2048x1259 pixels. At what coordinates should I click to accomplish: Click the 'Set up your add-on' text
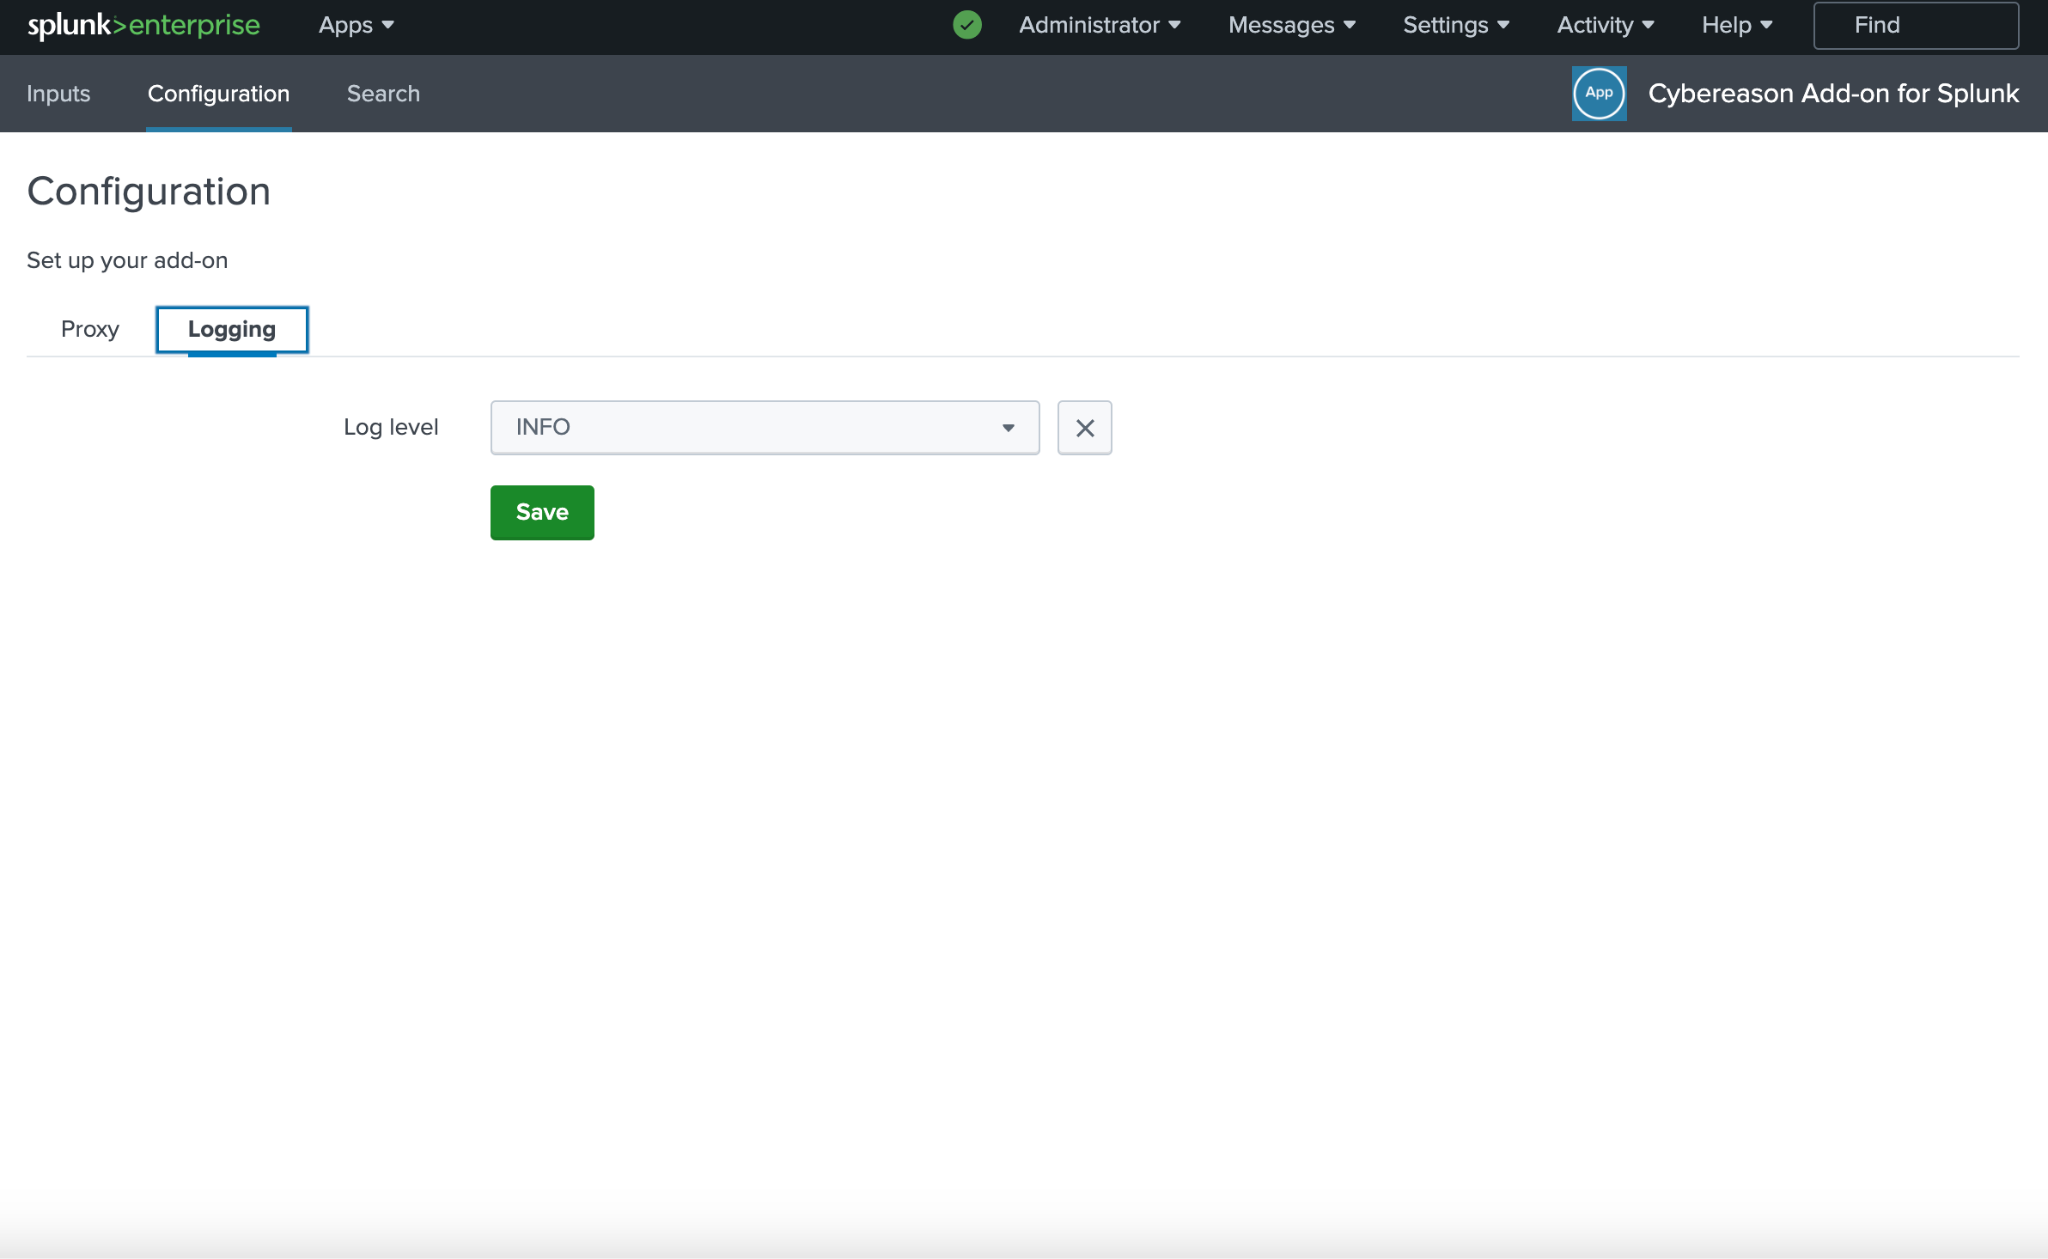coord(127,260)
